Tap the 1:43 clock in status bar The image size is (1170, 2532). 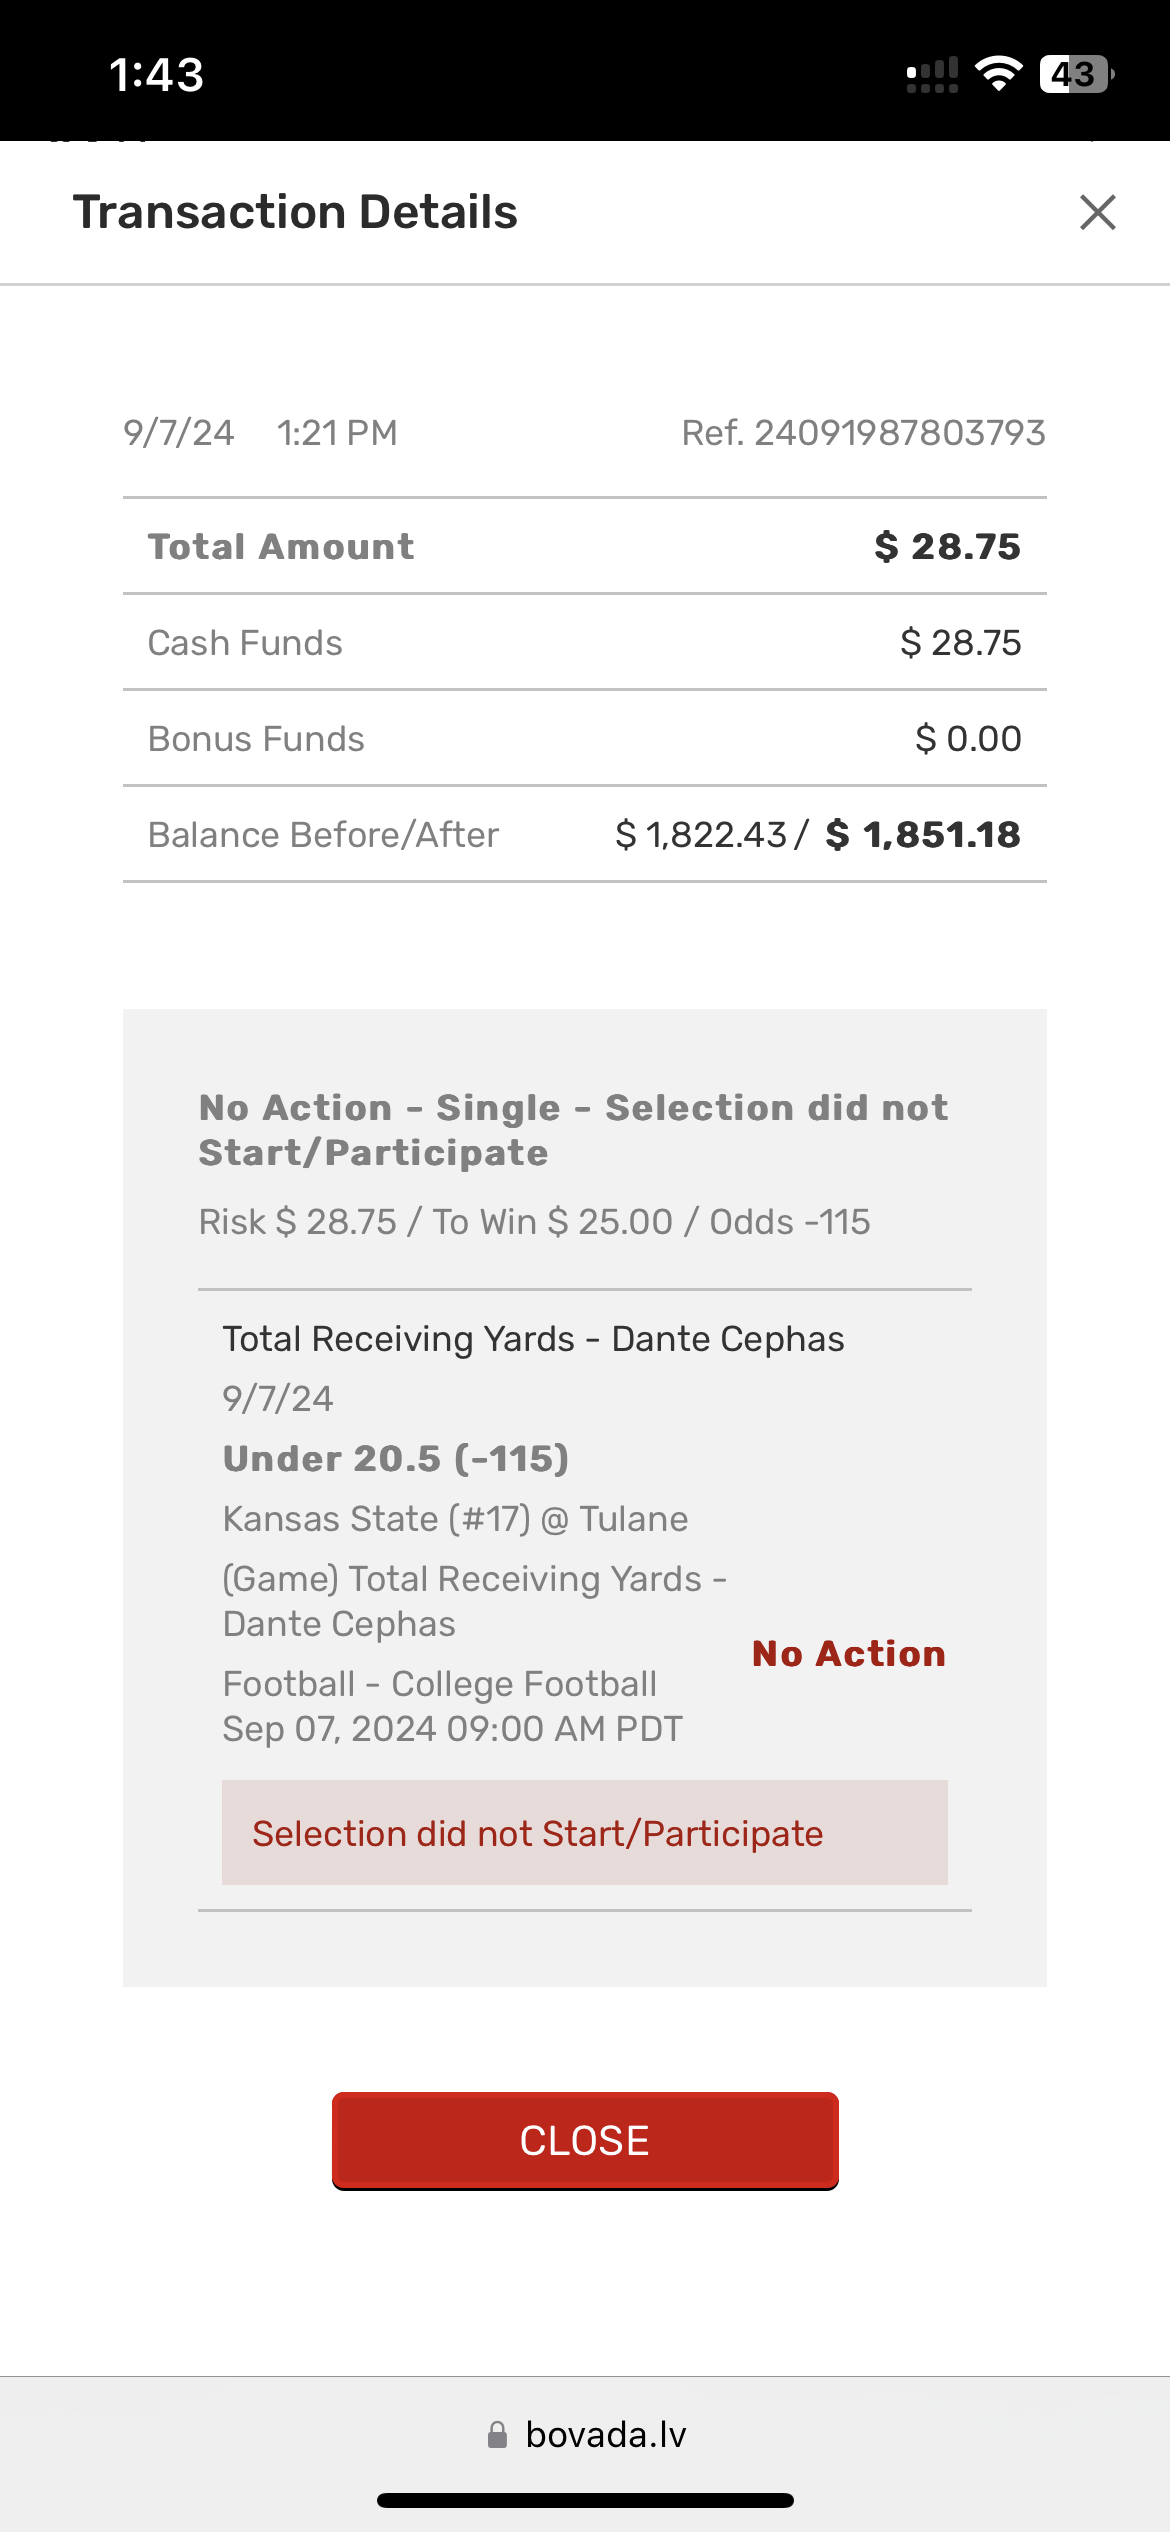tap(156, 75)
